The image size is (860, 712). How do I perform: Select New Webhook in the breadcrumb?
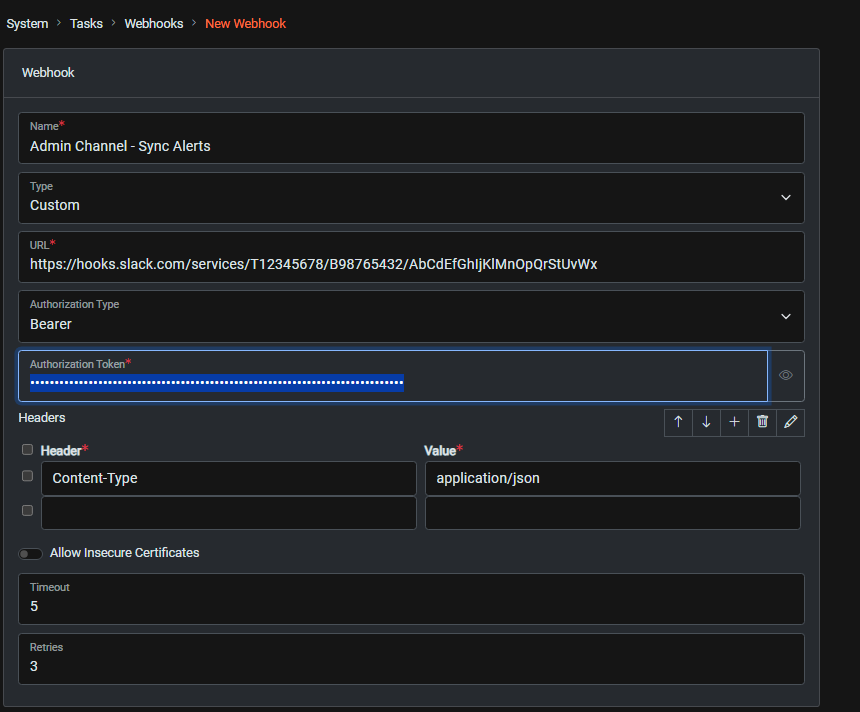point(245,23)
